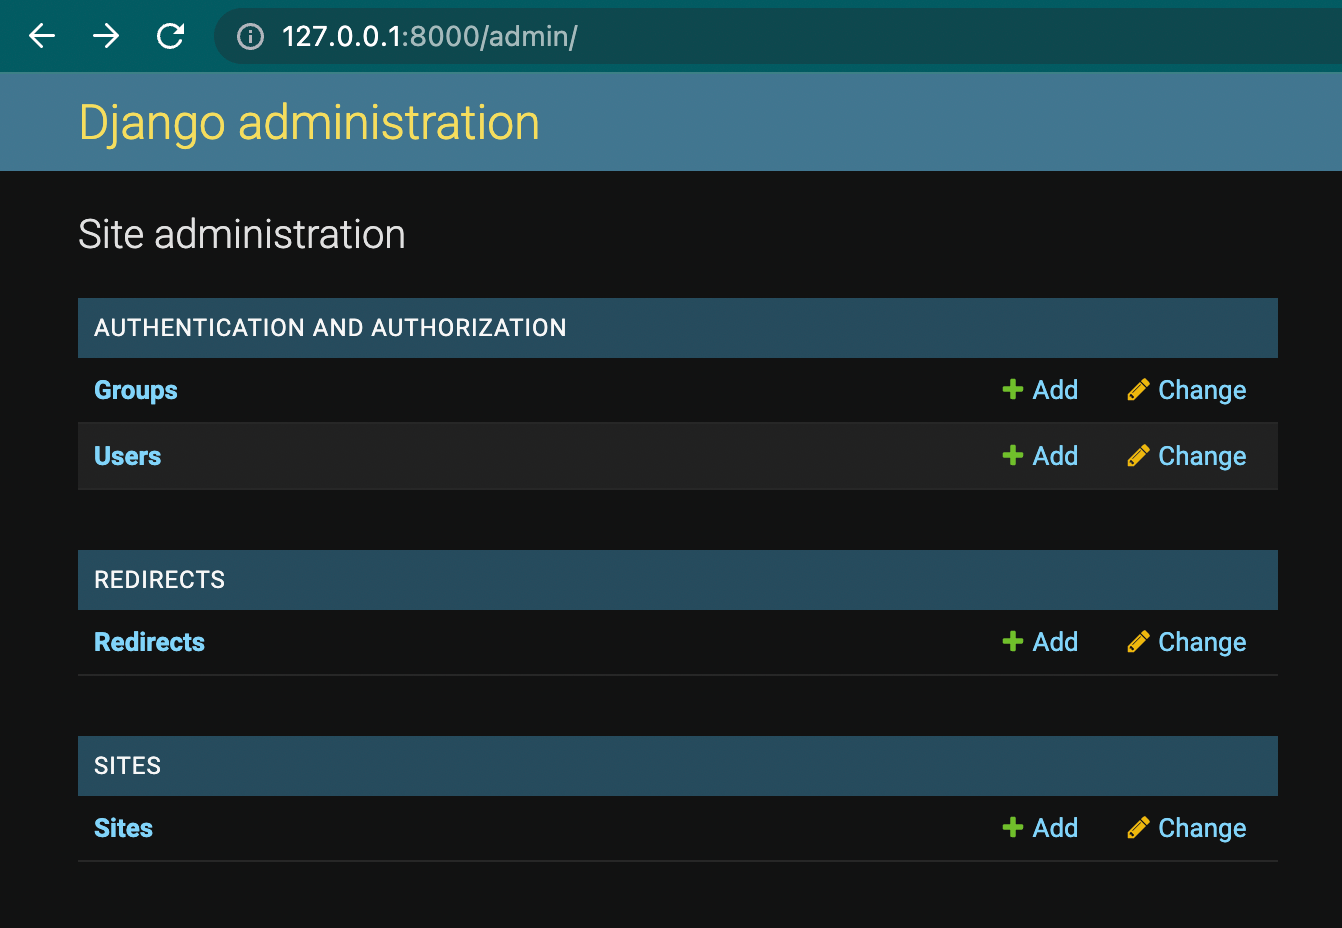Click the green plus icon for Users
The width and height of the screenshot is (1342, 928).
click(x=1013, y=456)
